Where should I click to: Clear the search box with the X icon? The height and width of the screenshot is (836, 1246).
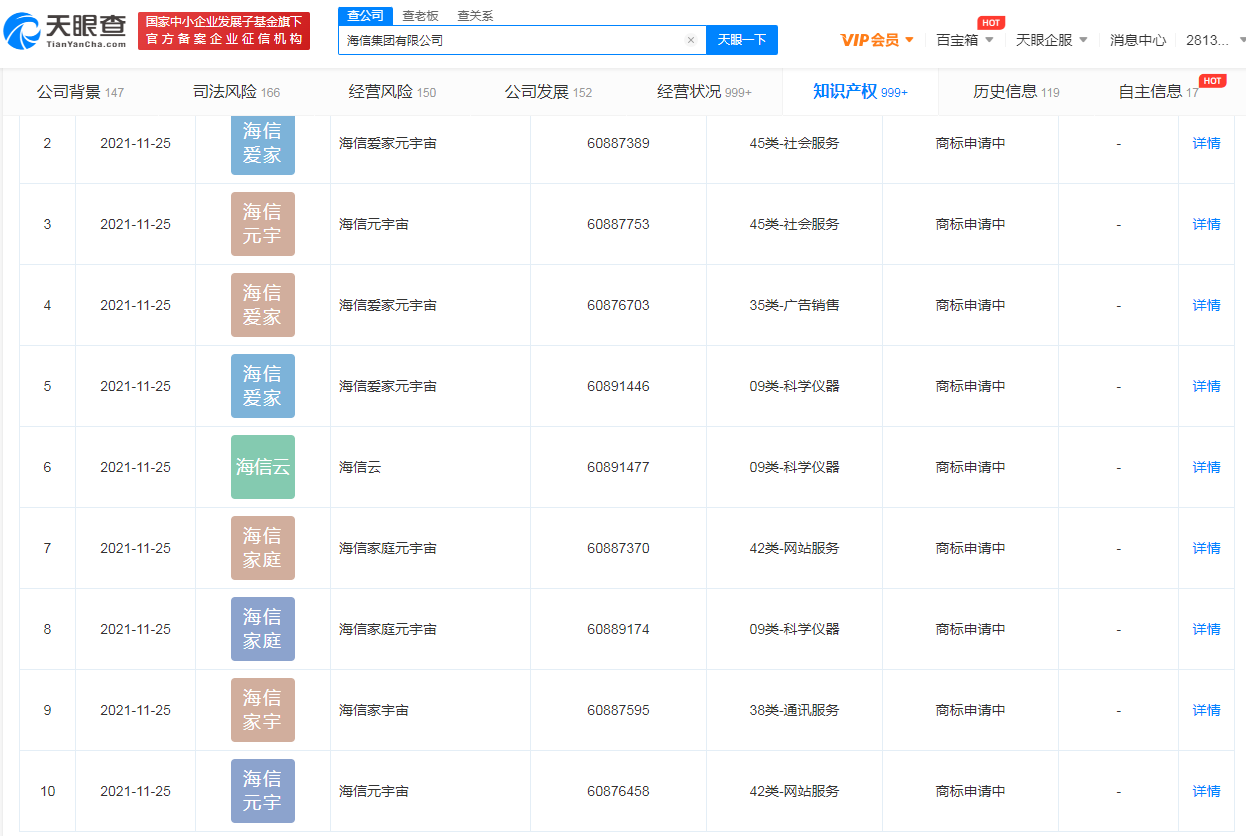(690, 39)
